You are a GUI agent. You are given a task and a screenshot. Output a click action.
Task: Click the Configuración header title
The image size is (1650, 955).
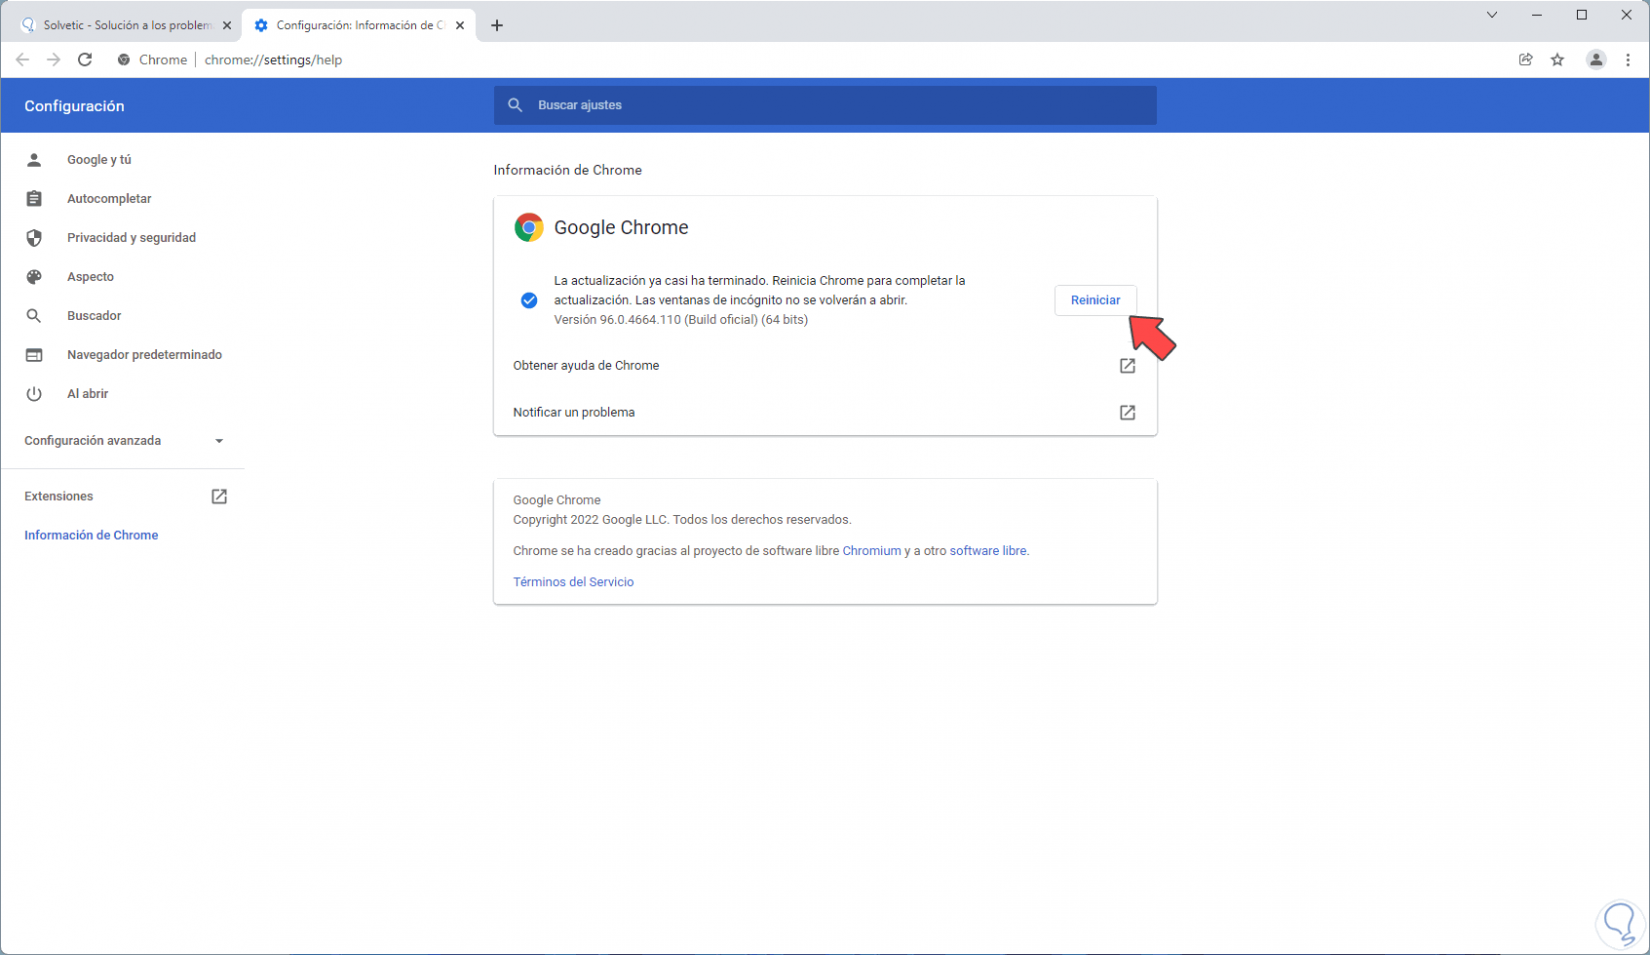point(74,106)
